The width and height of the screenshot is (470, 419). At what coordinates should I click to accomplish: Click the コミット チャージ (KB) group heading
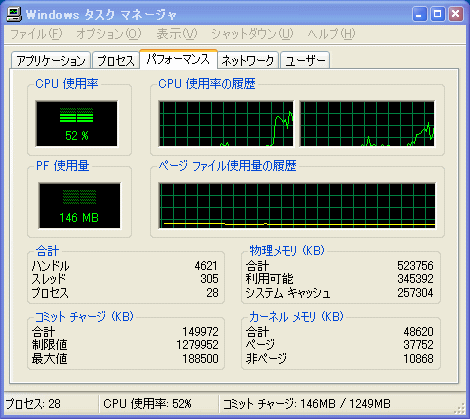(x=84, y=317)
